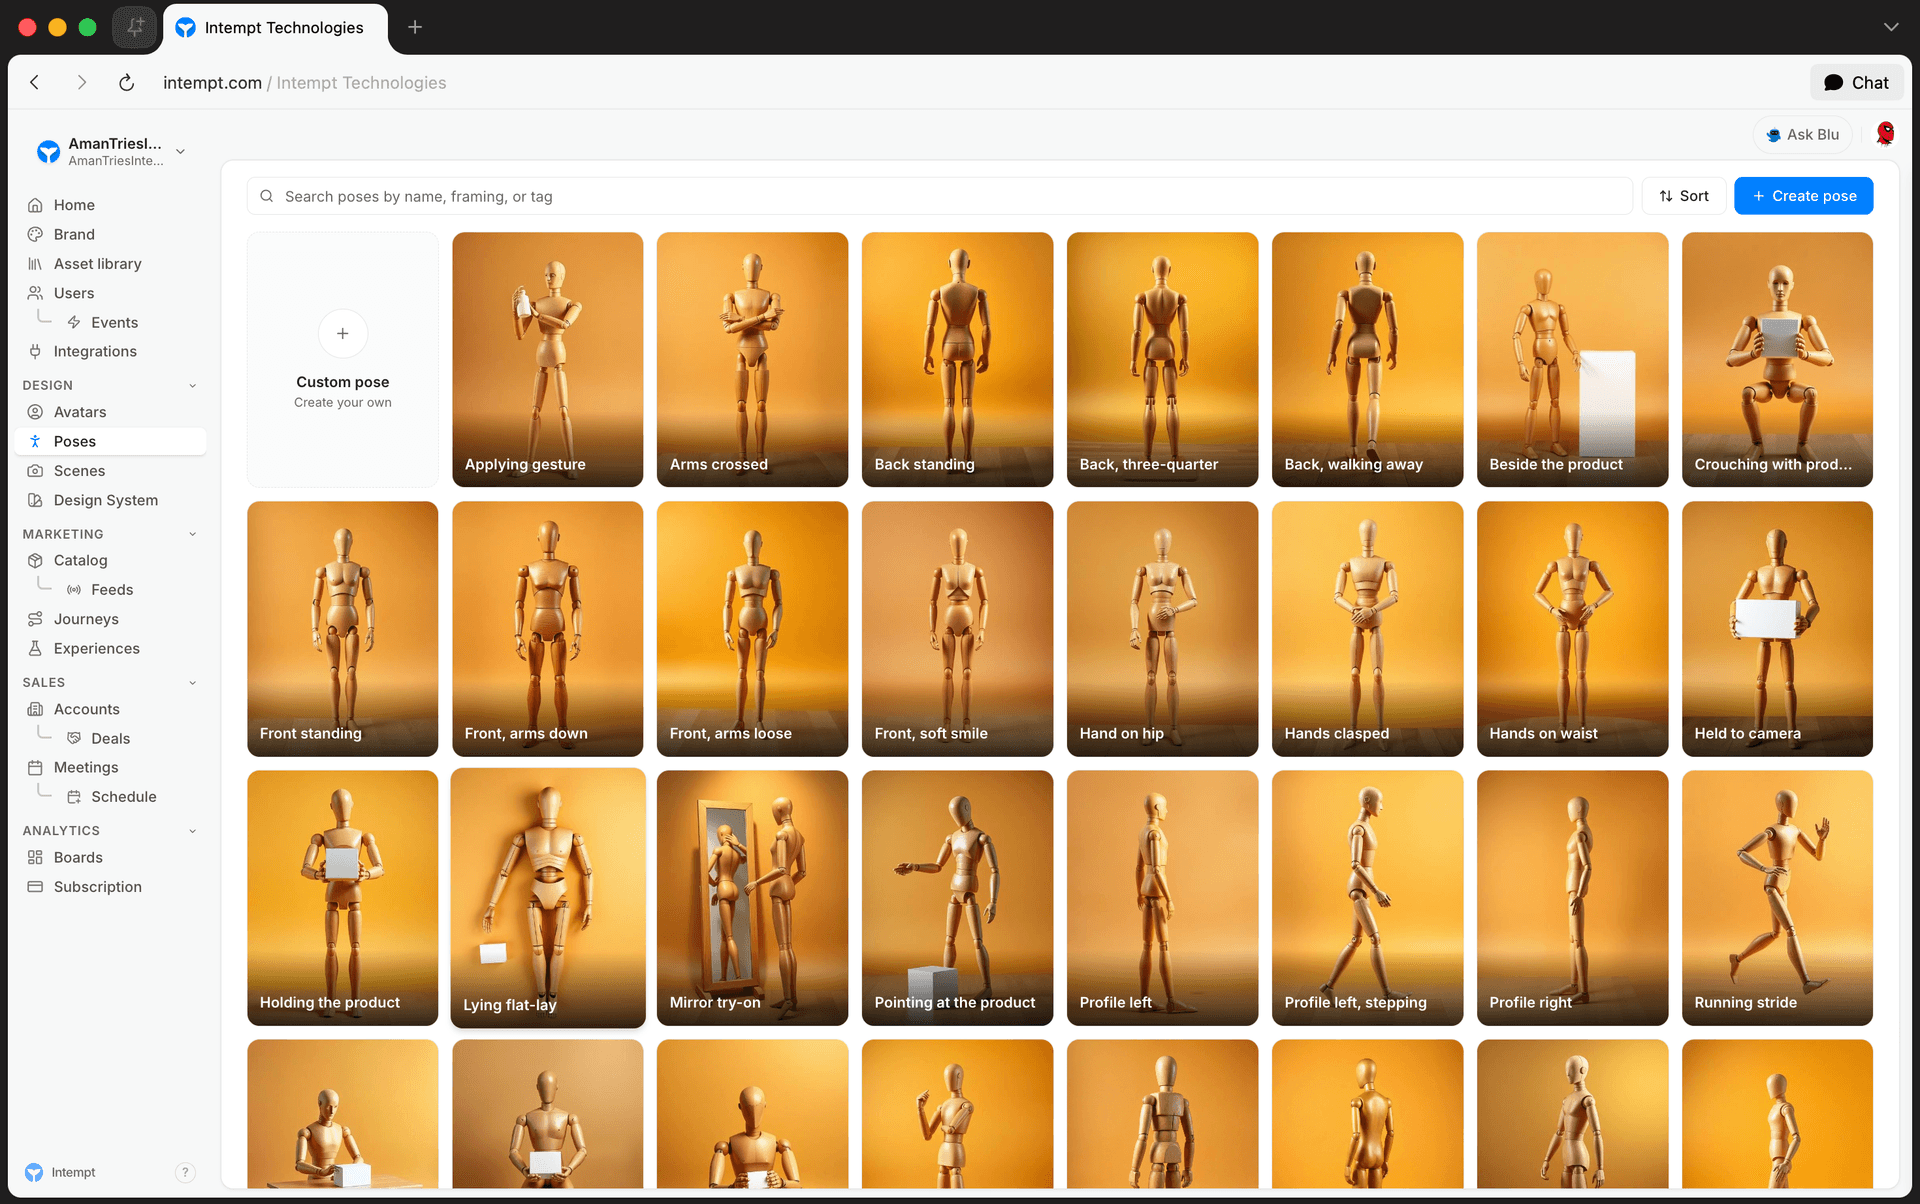Select the Hand on hip pose
The height and width of the screenshot is (1204, 1920).
click(x=1163, y=629)
